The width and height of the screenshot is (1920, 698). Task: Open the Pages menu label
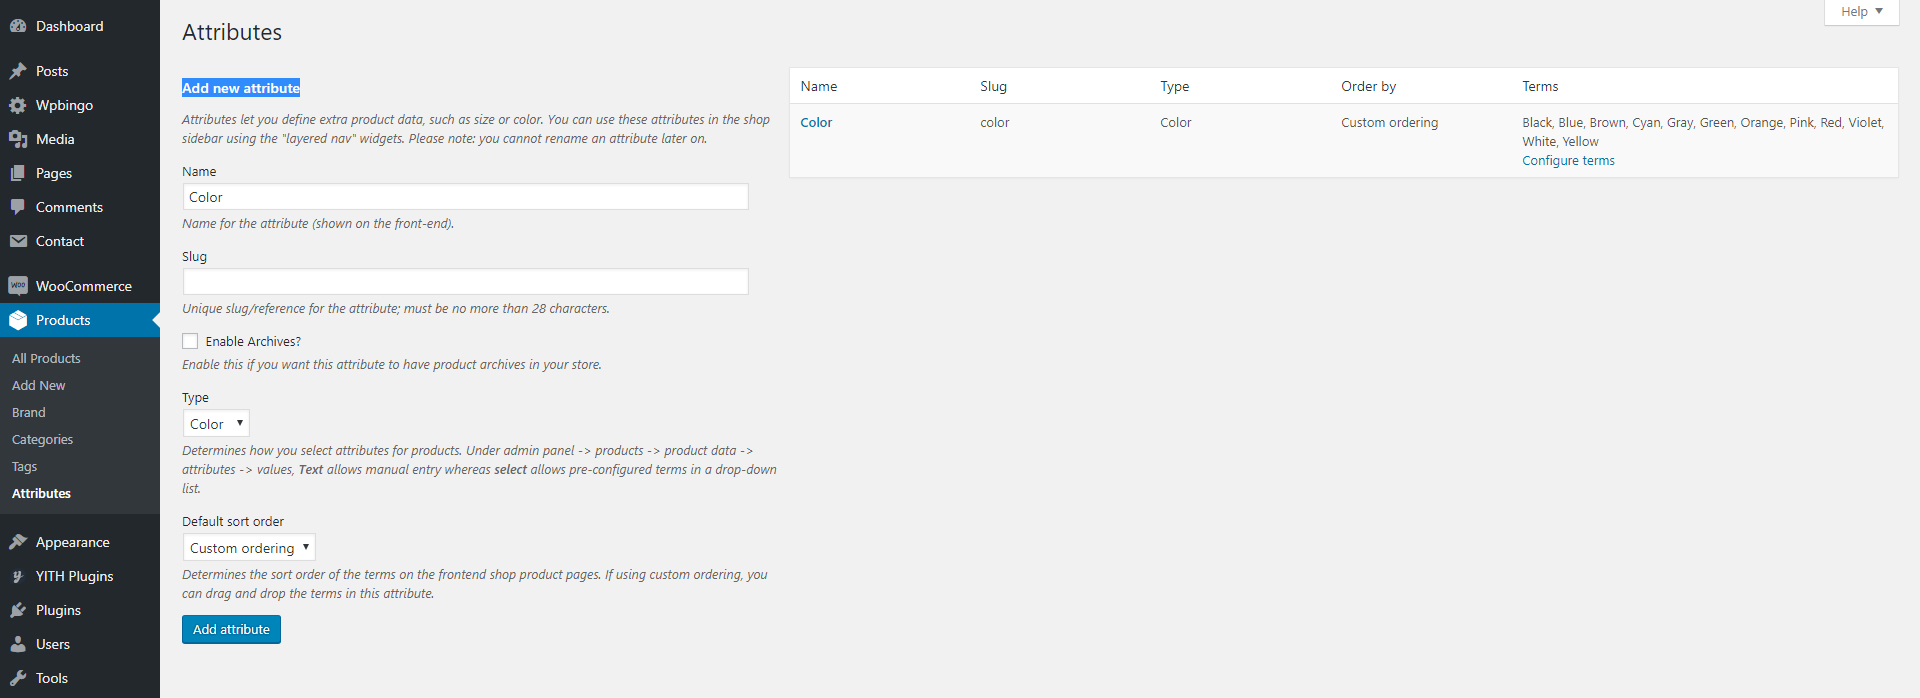(x=54, y=173)
